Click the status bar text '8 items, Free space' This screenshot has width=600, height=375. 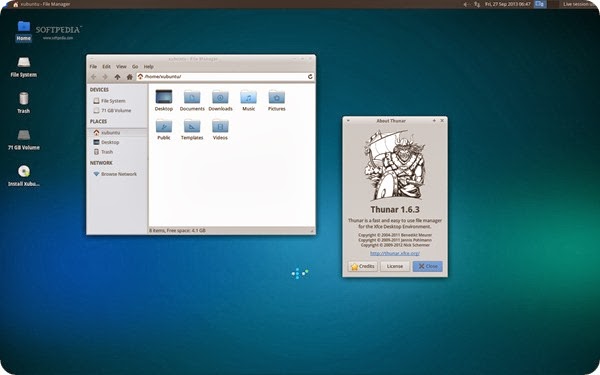pos(178,230)
